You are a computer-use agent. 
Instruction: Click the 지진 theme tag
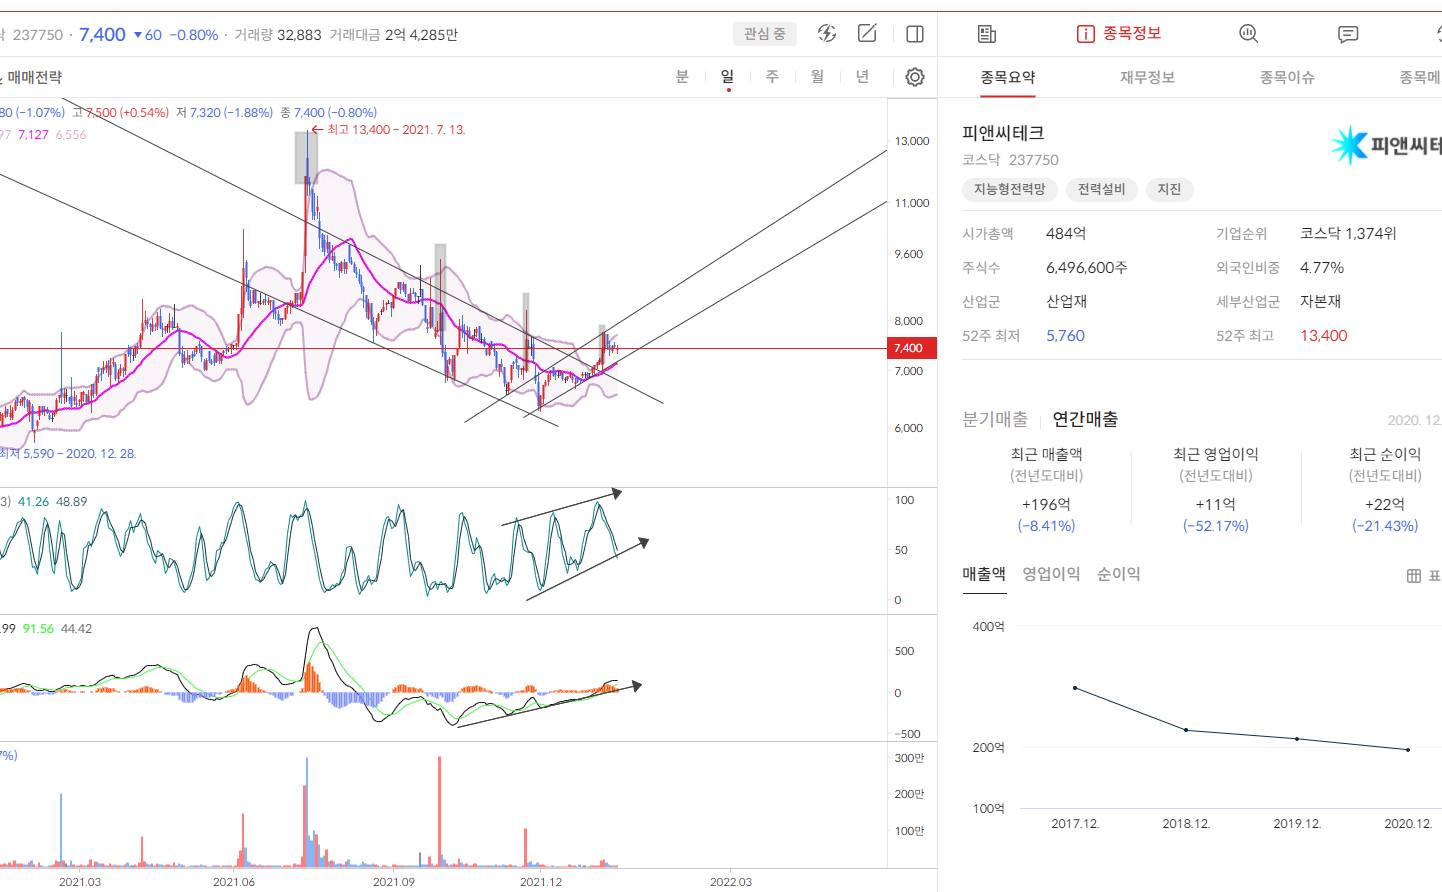point(1169,189)
